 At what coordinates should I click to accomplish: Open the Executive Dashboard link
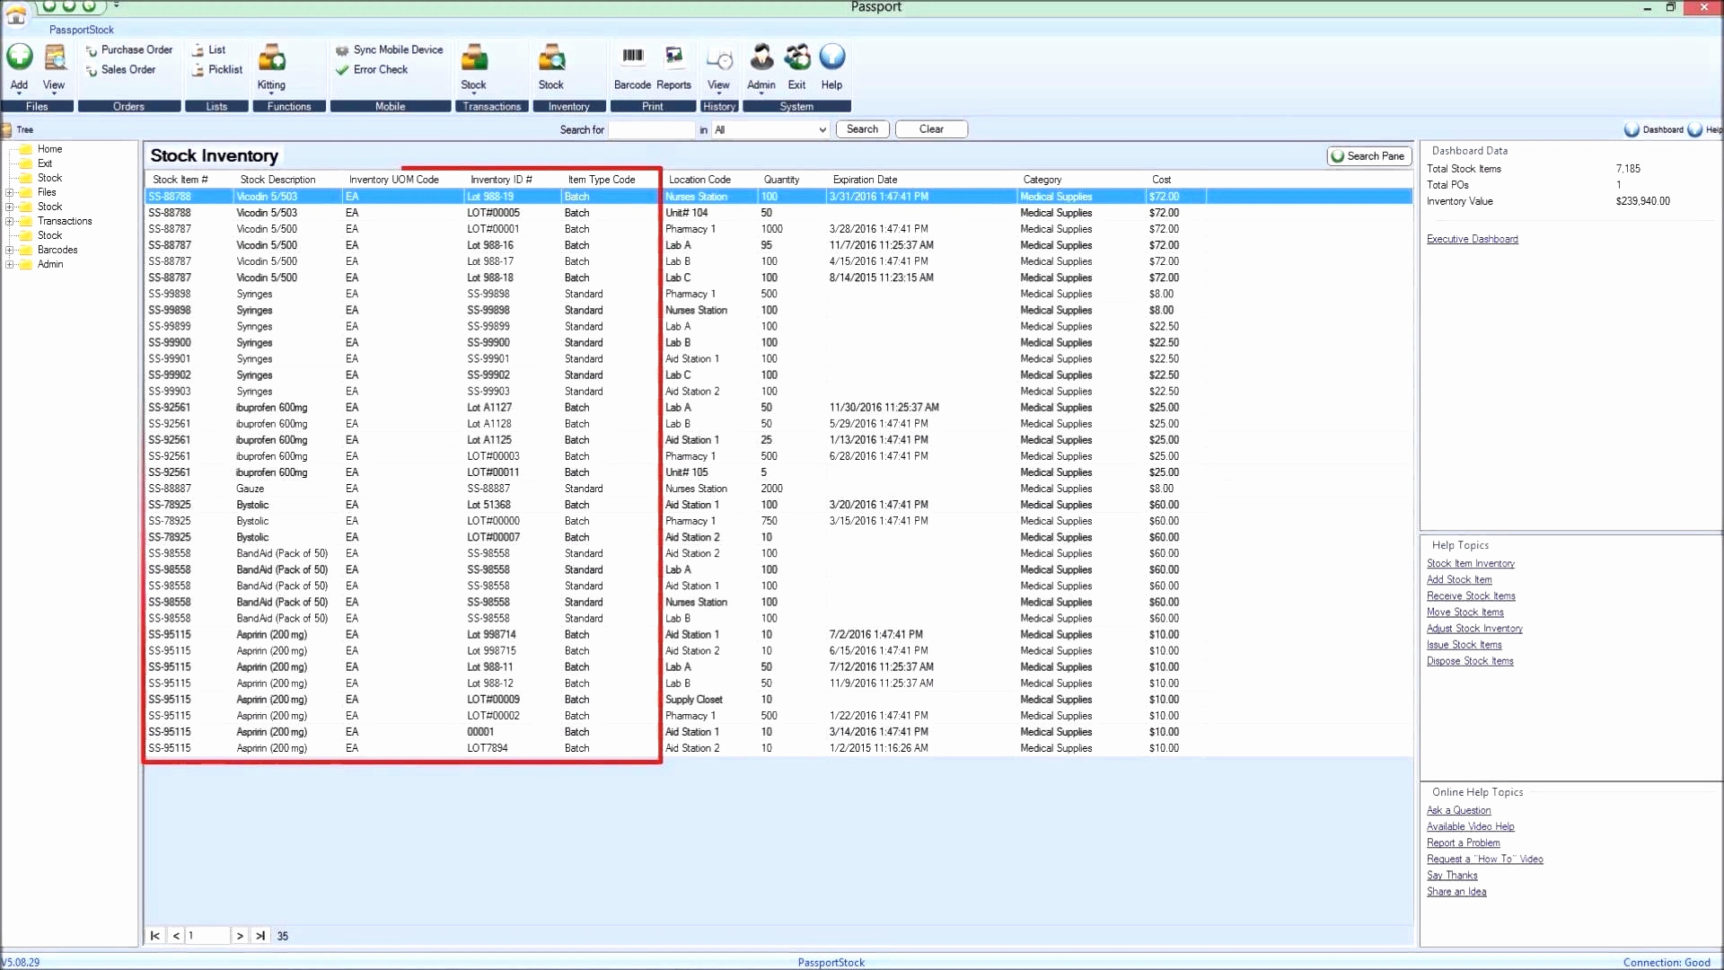[x=1471, y=238]
